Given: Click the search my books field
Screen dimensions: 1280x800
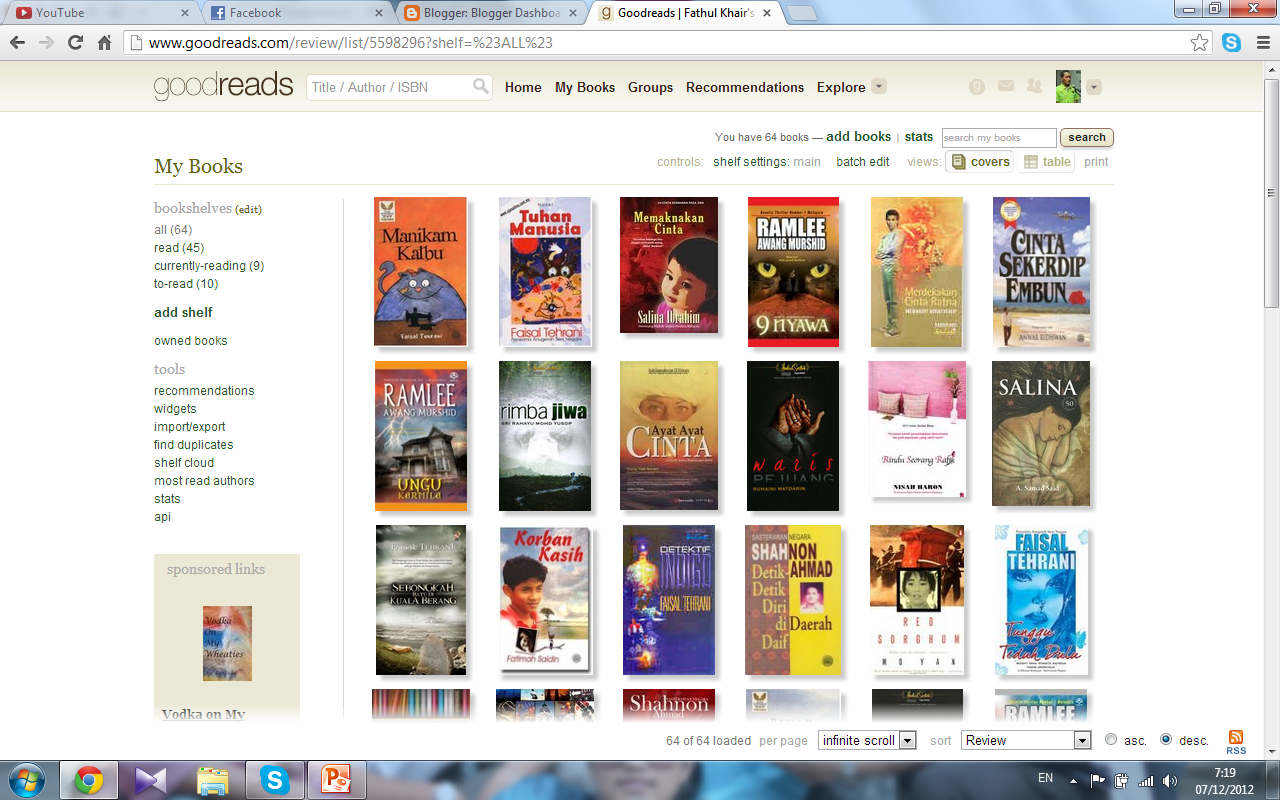Looking at the screenshot, I should point(999,138).
